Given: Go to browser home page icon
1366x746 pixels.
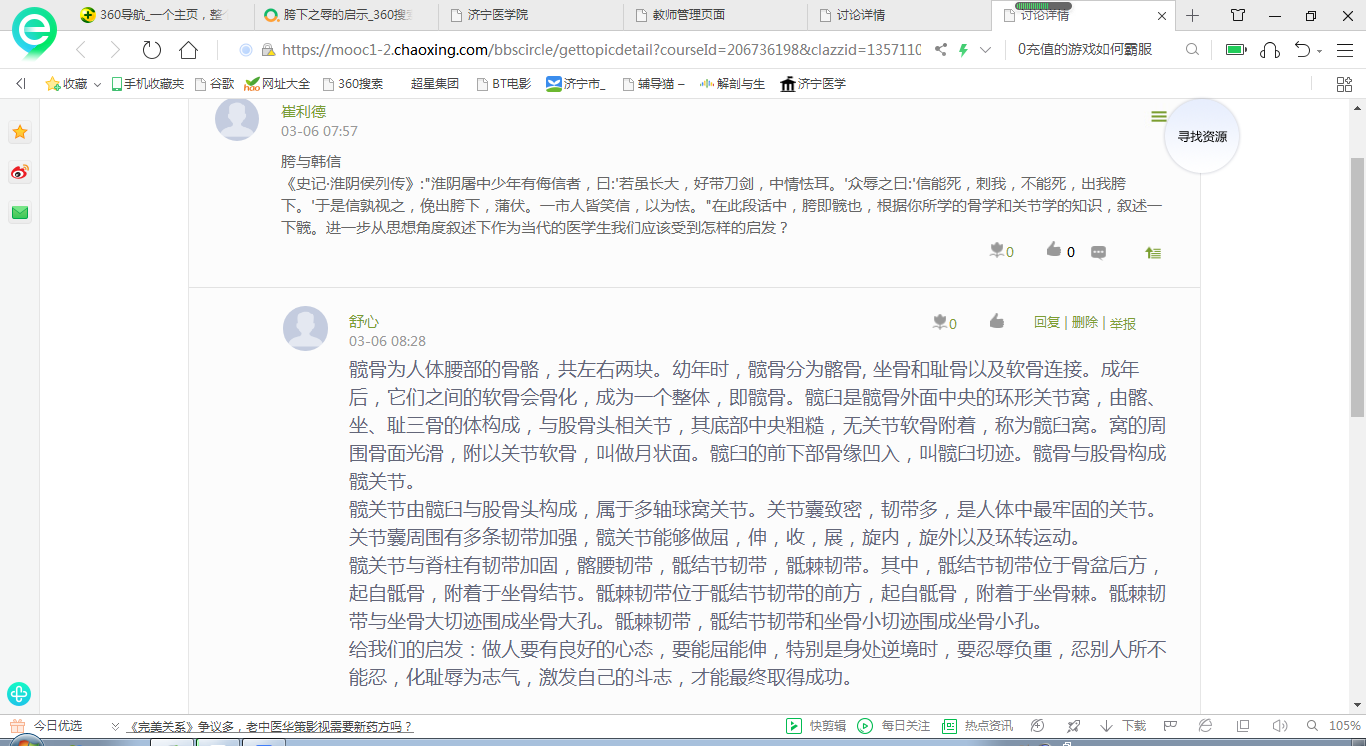Looking at the screenshot, I should pos(188,50).
